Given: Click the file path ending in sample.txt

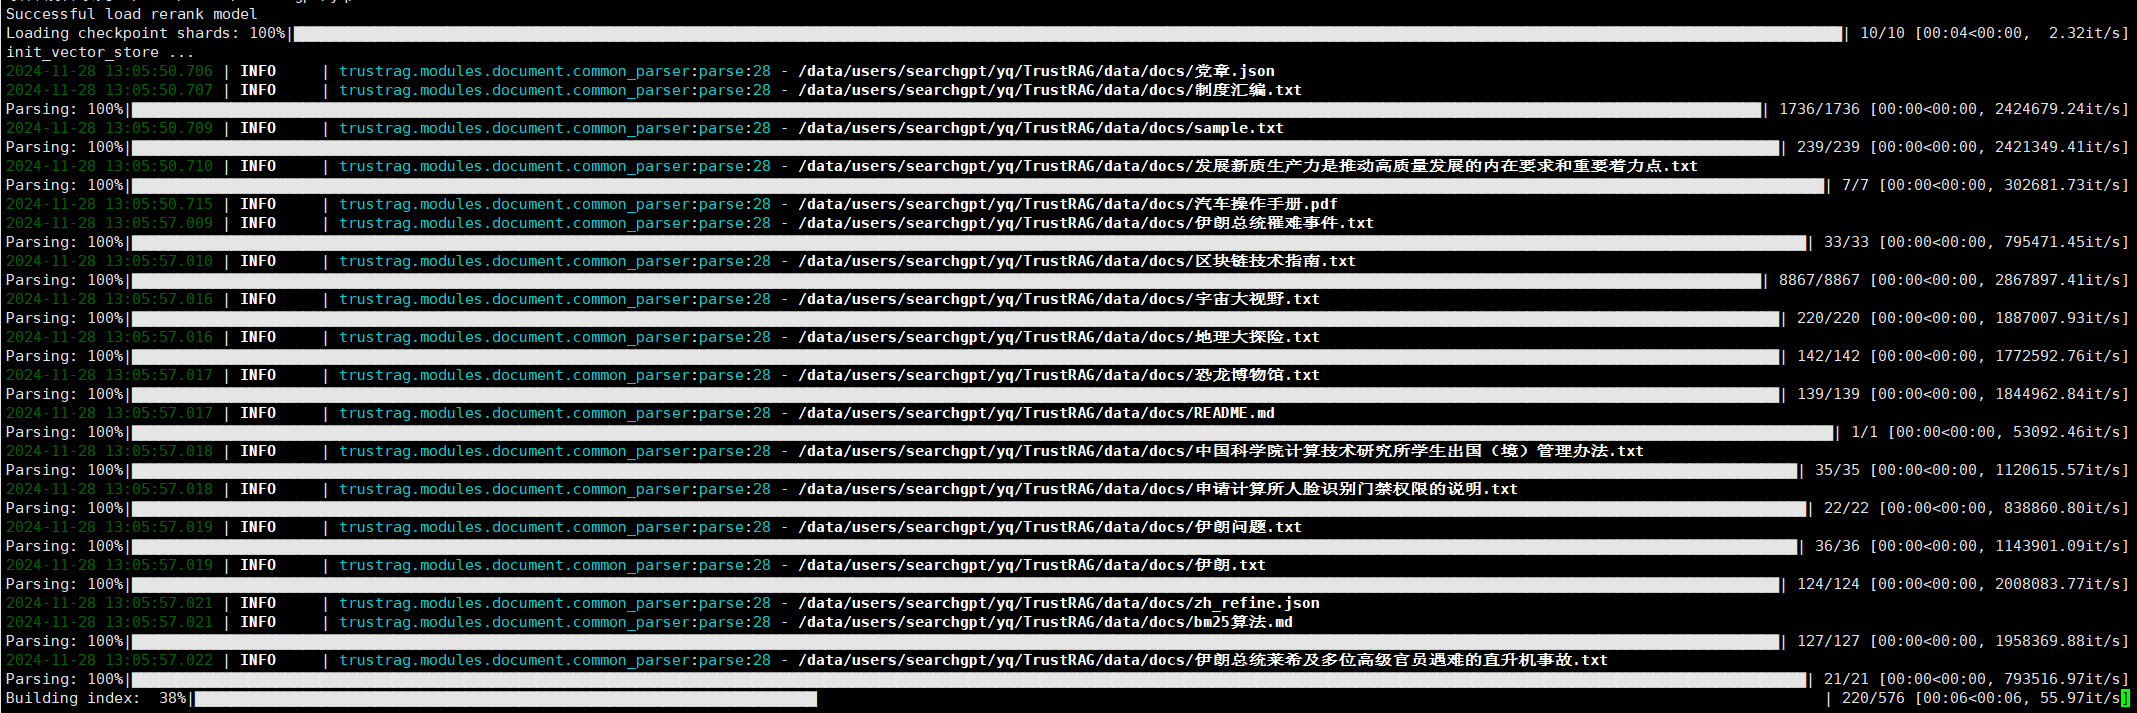Looking at the screenshot, I should [1041, 128].
